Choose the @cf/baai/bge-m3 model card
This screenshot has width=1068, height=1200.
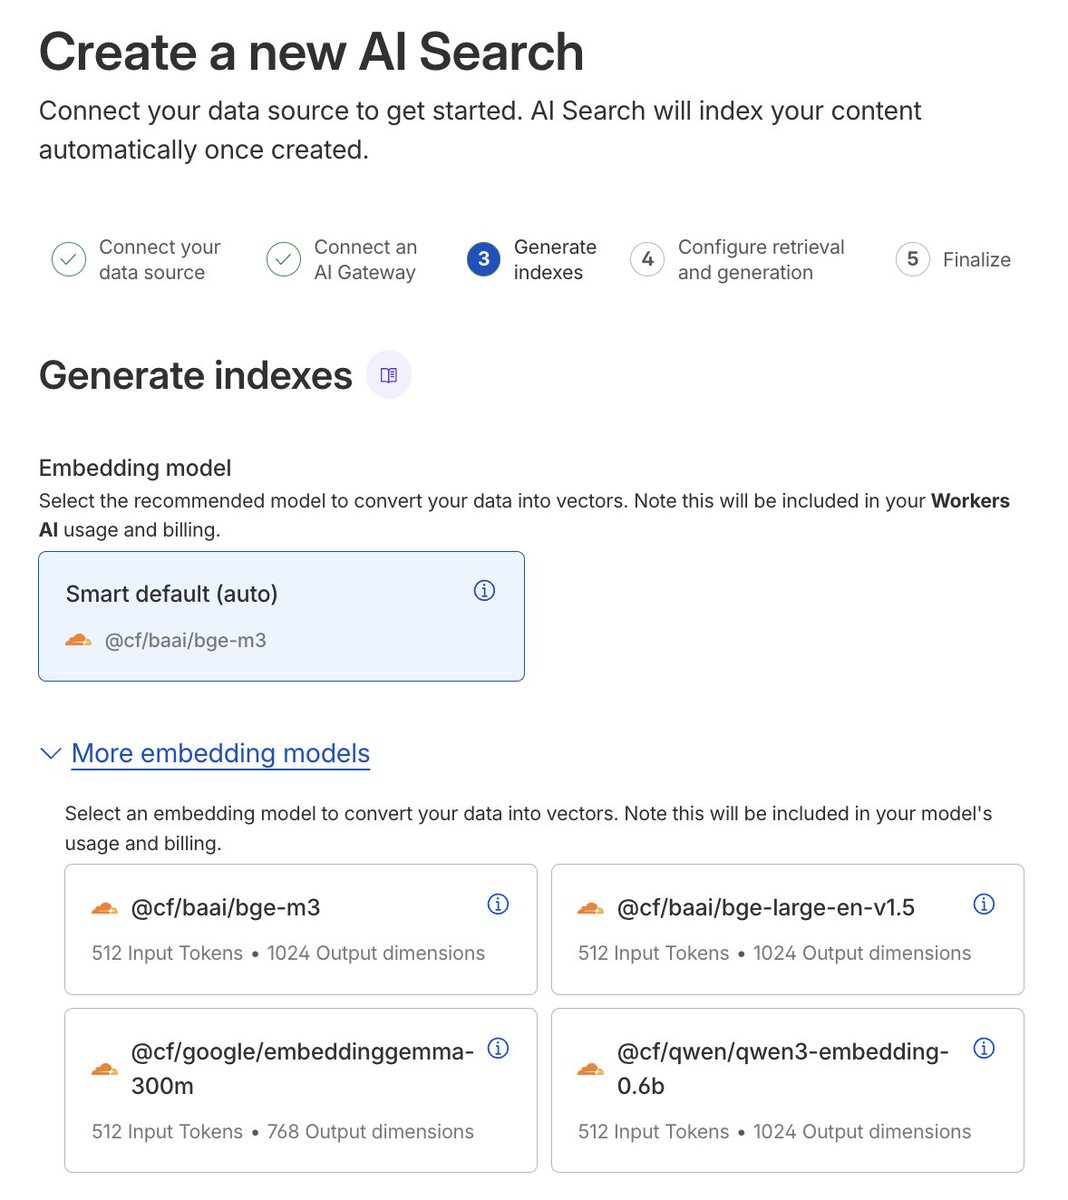[300, 930]
